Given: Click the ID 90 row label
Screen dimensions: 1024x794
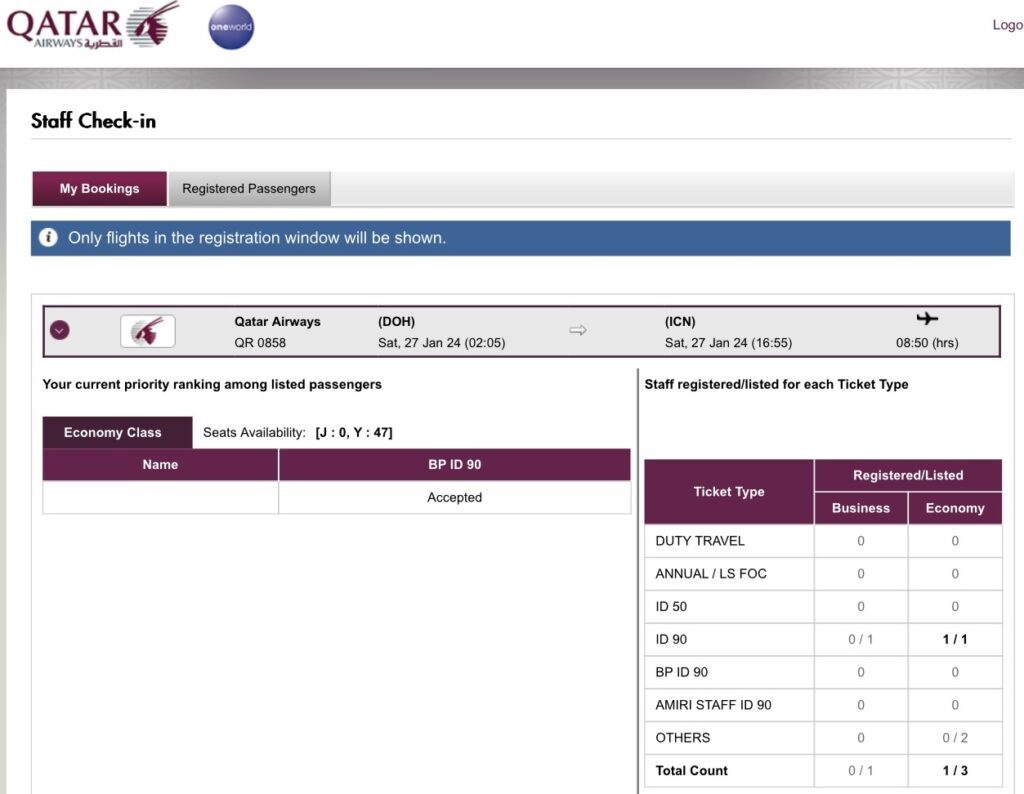Looking at the screenshot, I should point(671,639).
